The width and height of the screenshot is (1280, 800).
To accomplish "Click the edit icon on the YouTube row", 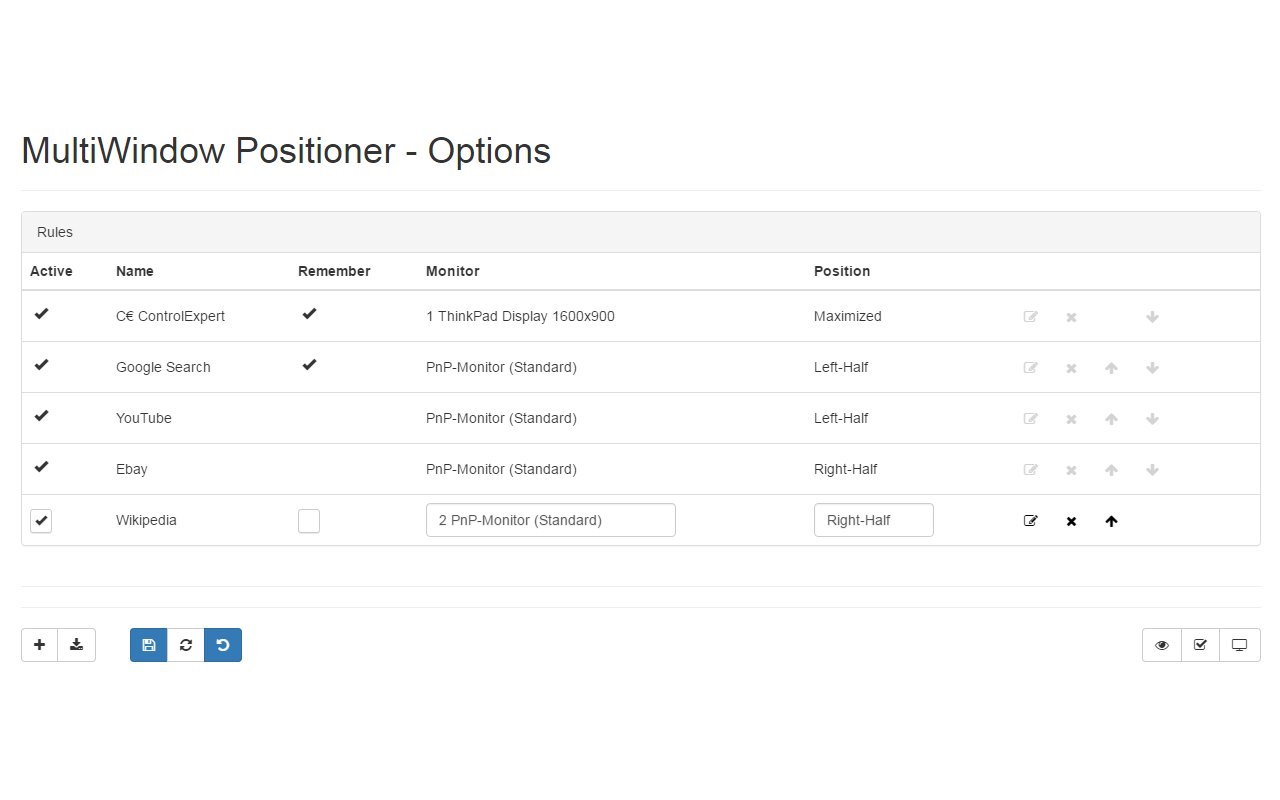I will point(1031,418).
